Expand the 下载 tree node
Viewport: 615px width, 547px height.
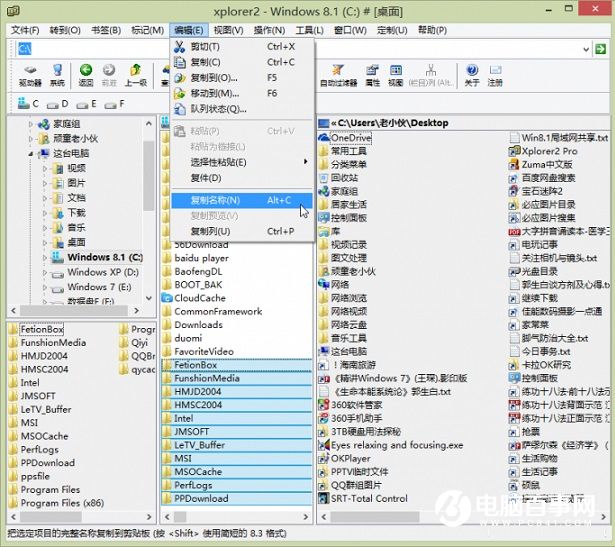[45, 213]
